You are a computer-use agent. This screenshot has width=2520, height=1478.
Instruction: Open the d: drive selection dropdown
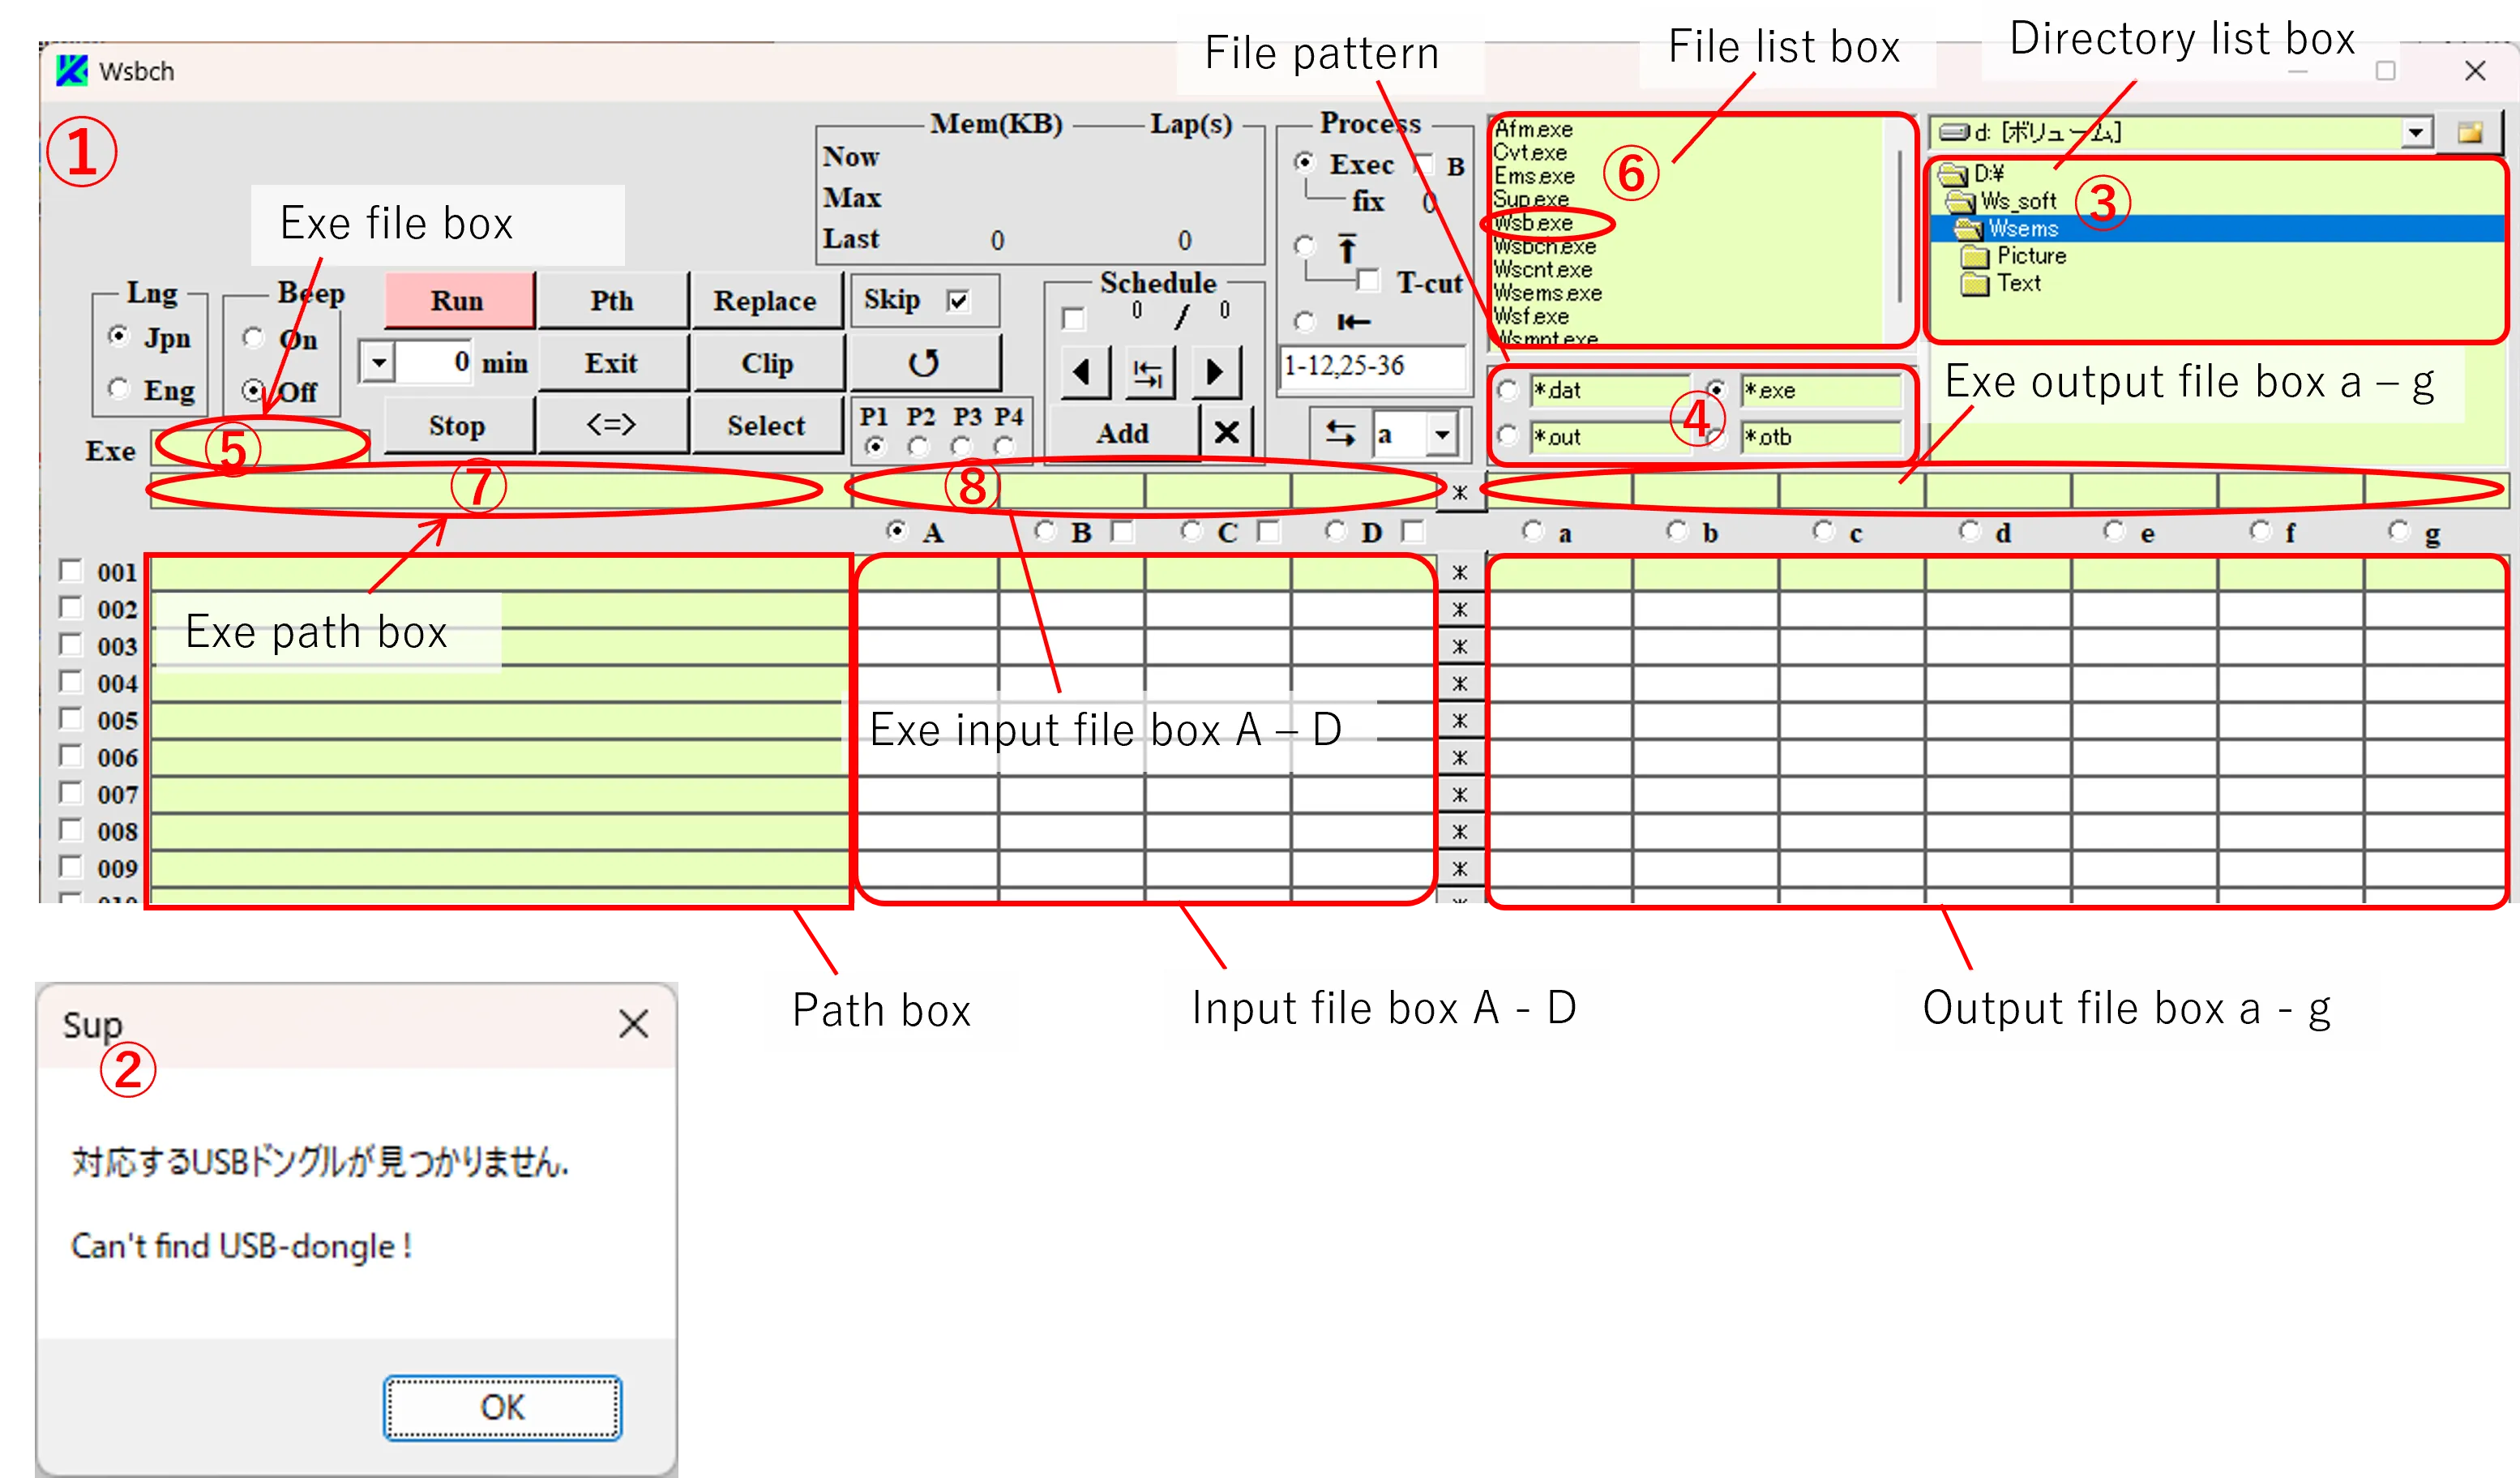[2417, 132]
